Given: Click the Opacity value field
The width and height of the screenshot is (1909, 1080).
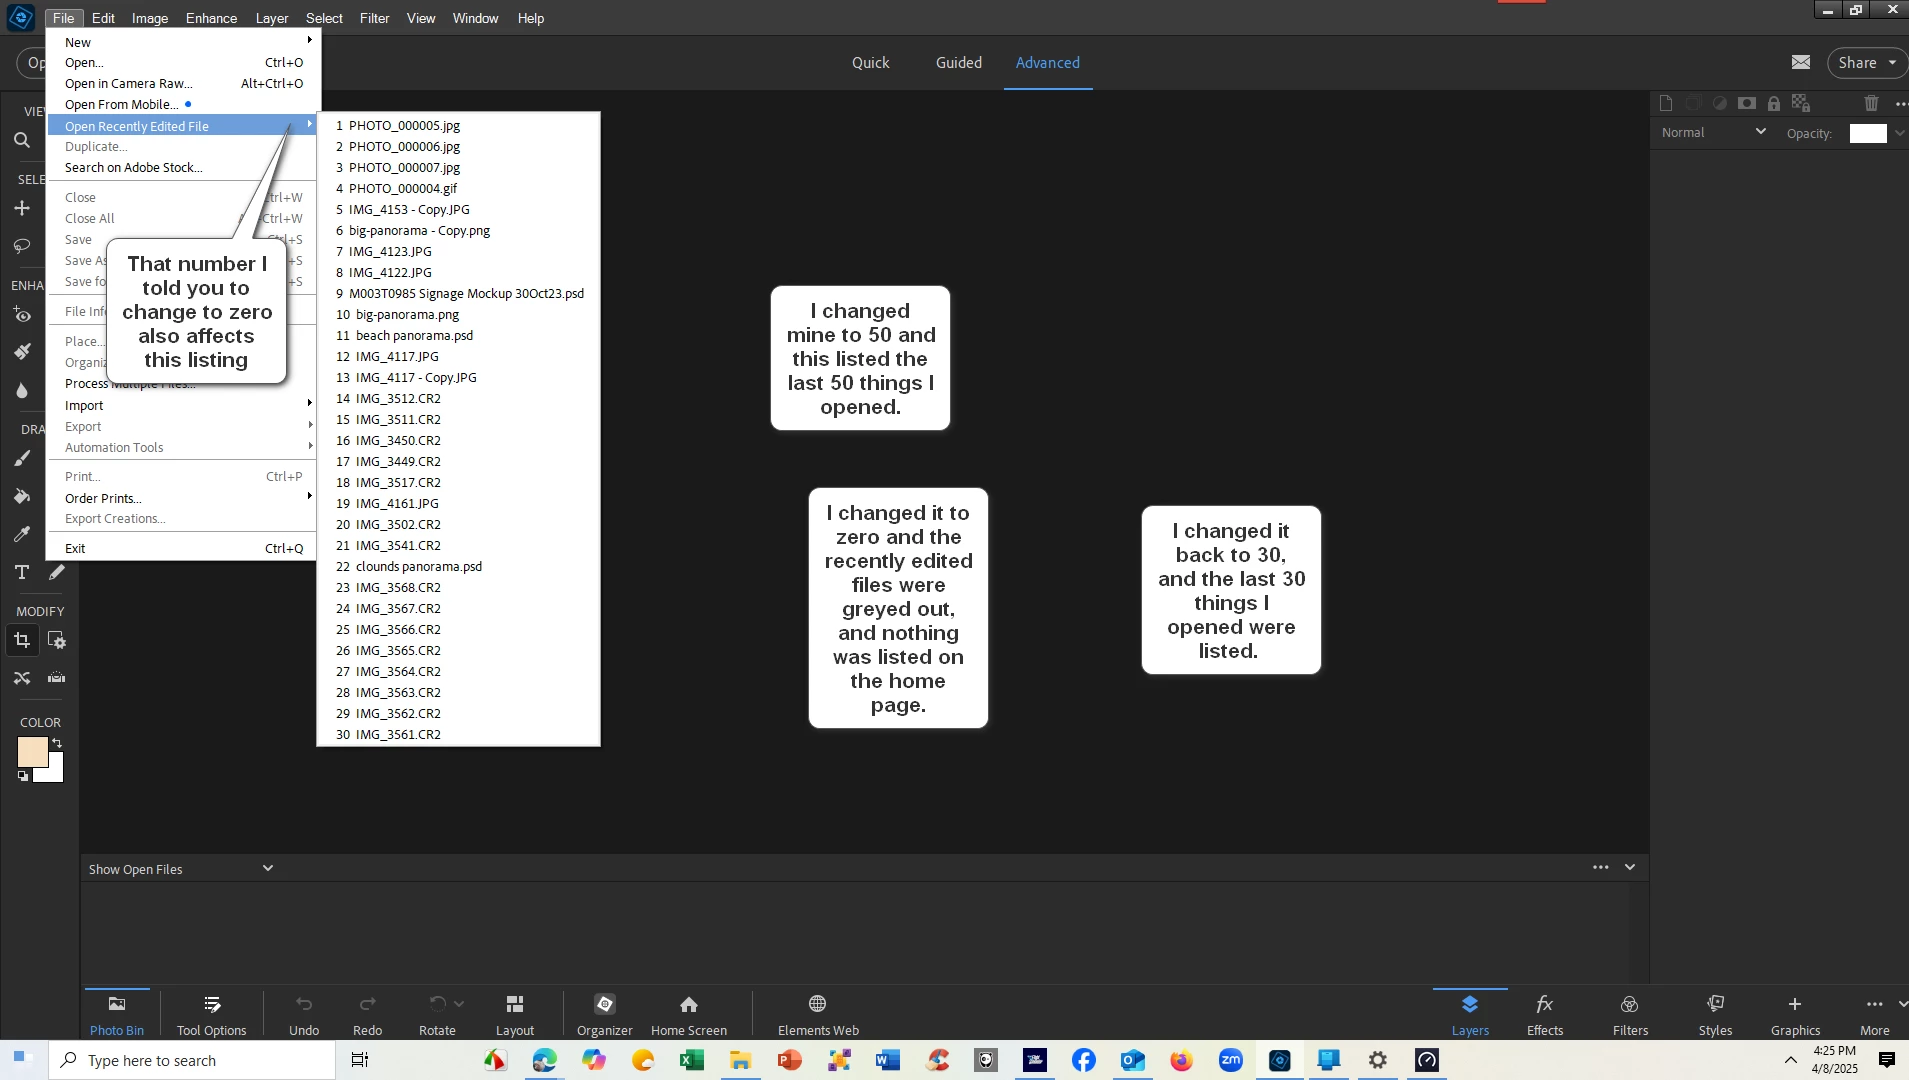Looking at the screenshot, I should (x=1867, y=133).
